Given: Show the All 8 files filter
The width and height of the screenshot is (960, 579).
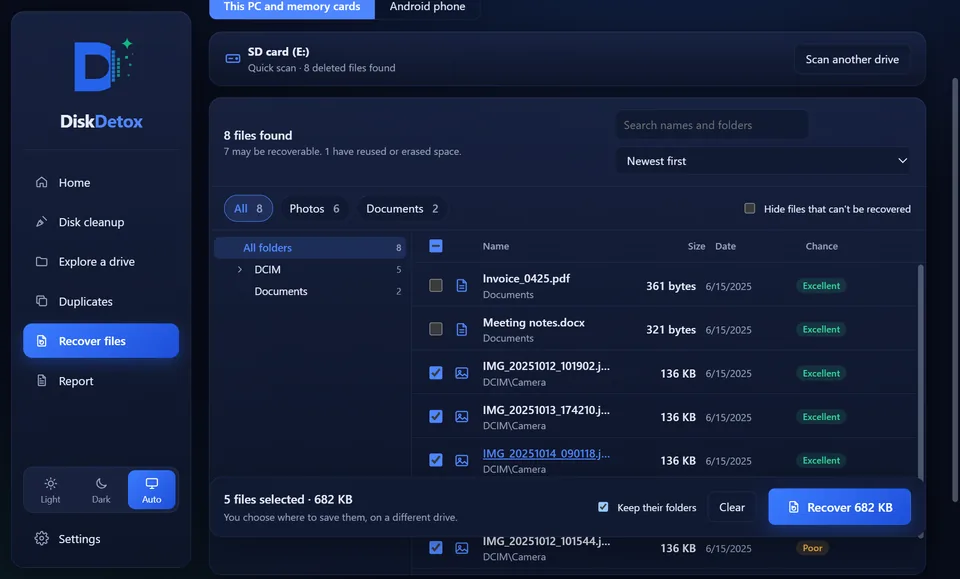Looking at the screenshot, I should [x=248, y=209].
